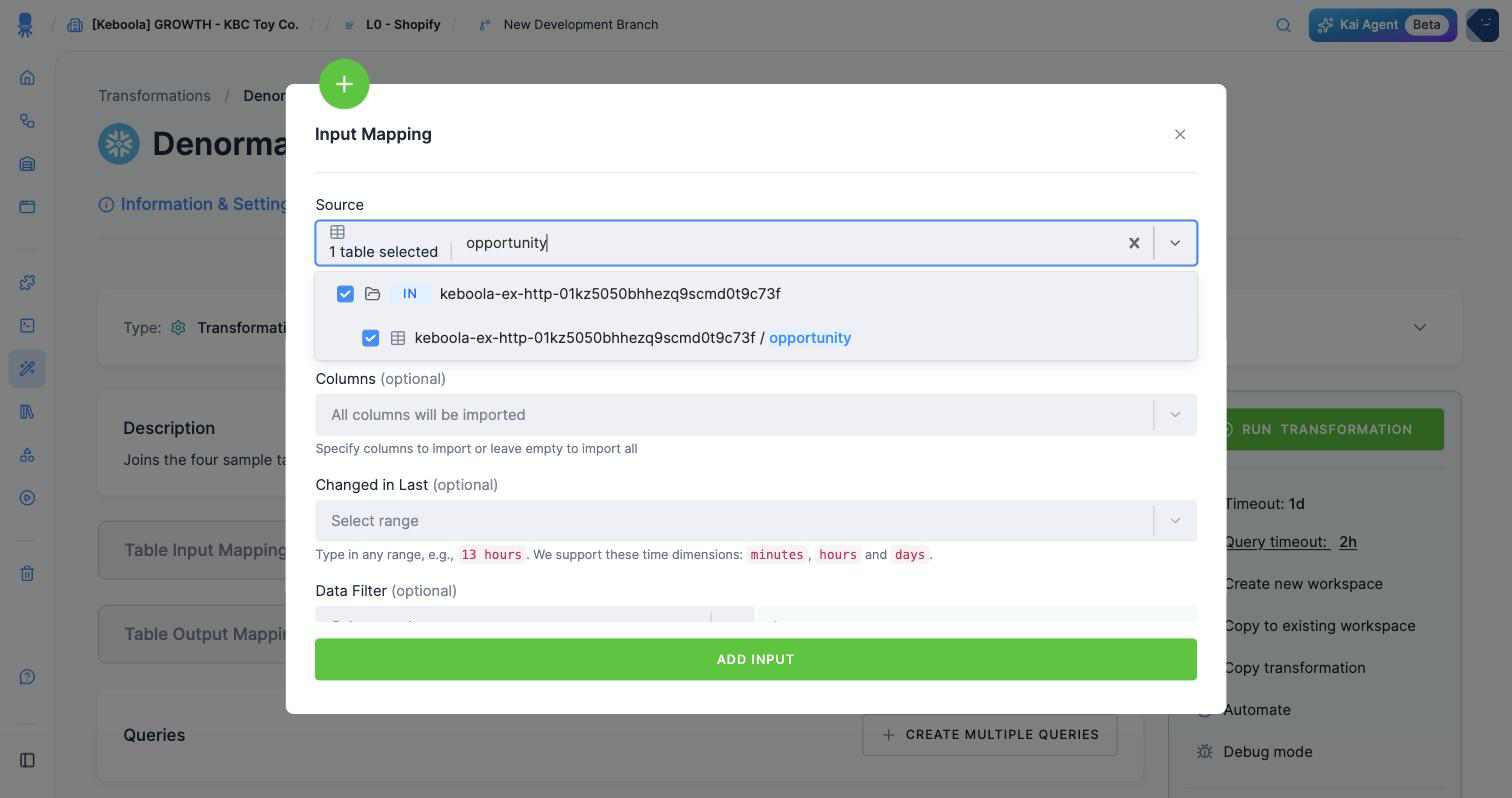Click the IN stage badge
This screenshot has width=1512, height=798.
coord(410,294)
